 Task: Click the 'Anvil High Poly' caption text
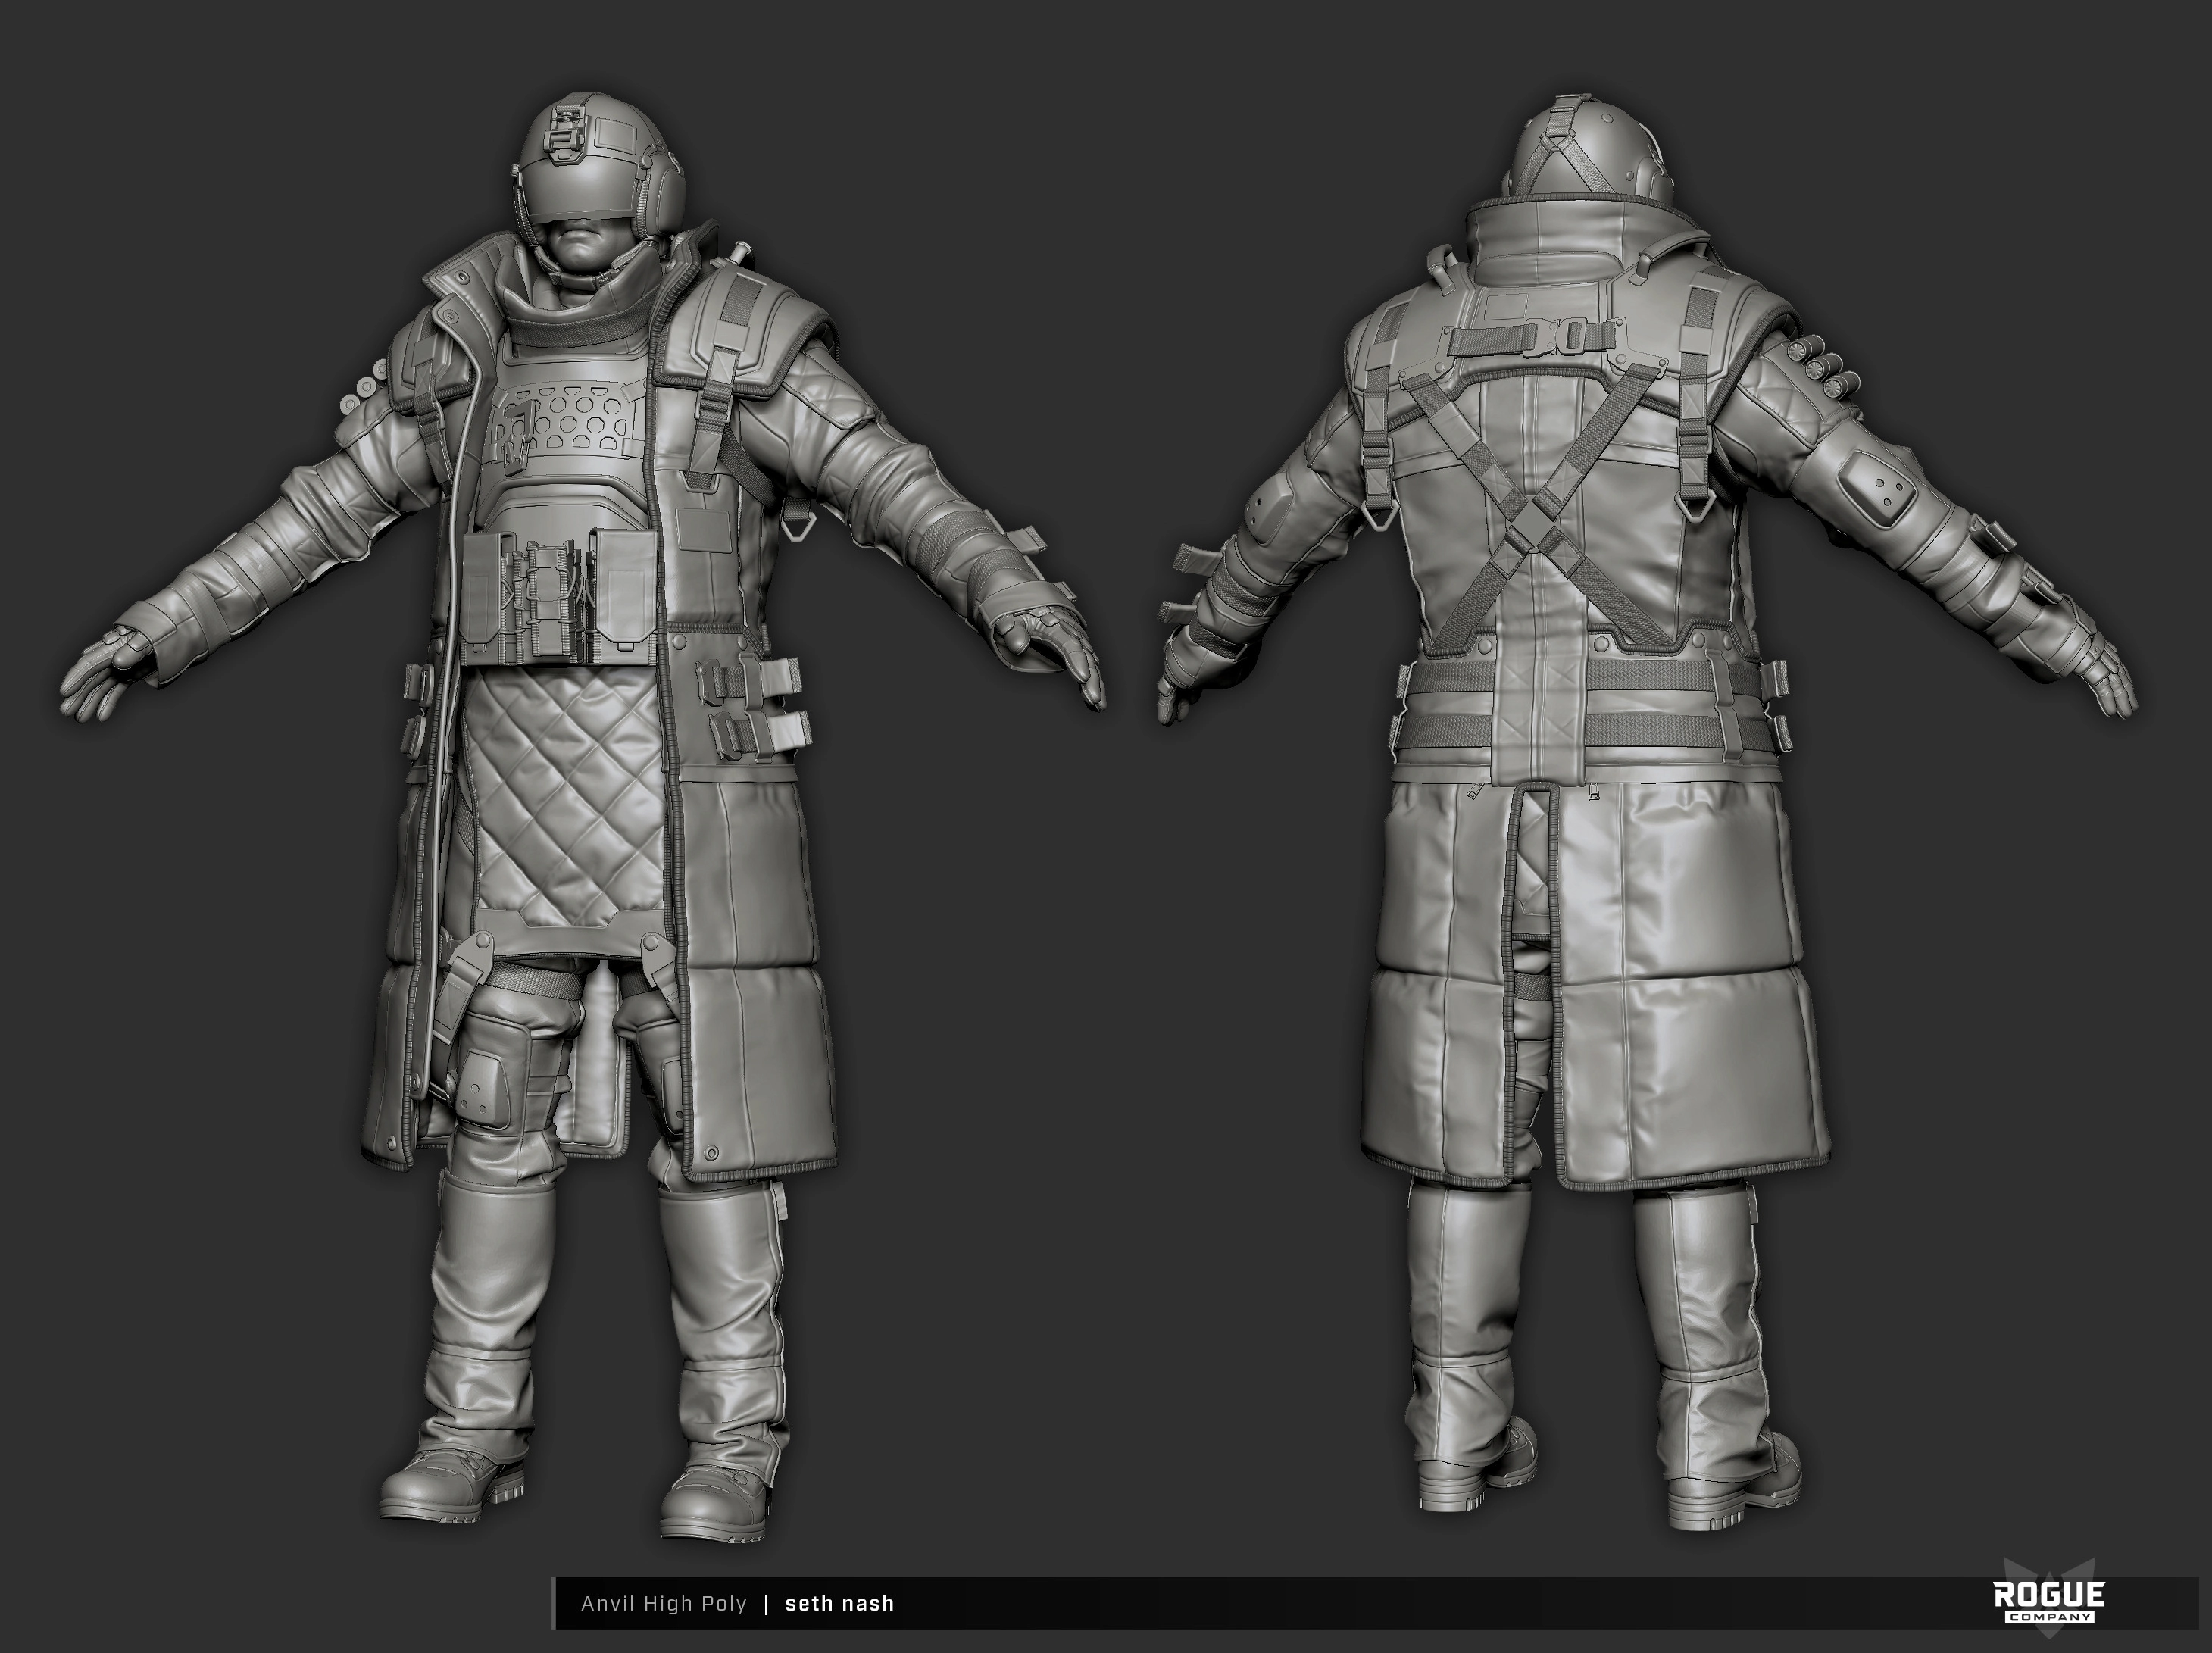[x=664, y=1604]
